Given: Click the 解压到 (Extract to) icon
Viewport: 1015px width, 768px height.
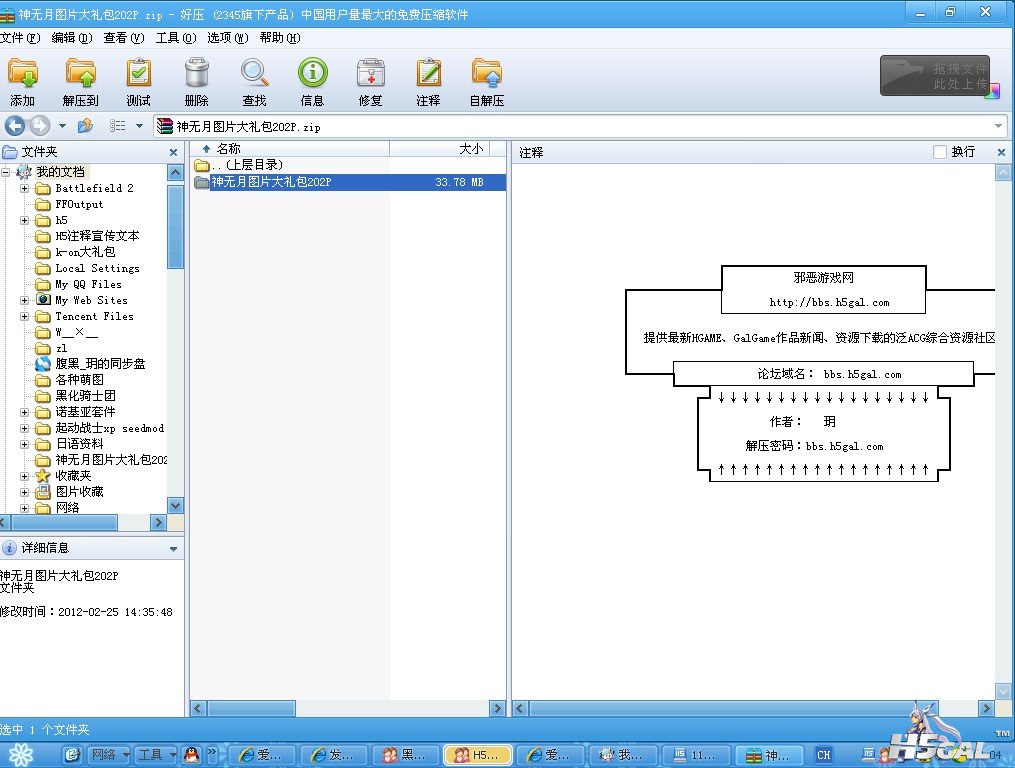Looking at the screenshot, I should pyautogui.click(x=80, y=74).
